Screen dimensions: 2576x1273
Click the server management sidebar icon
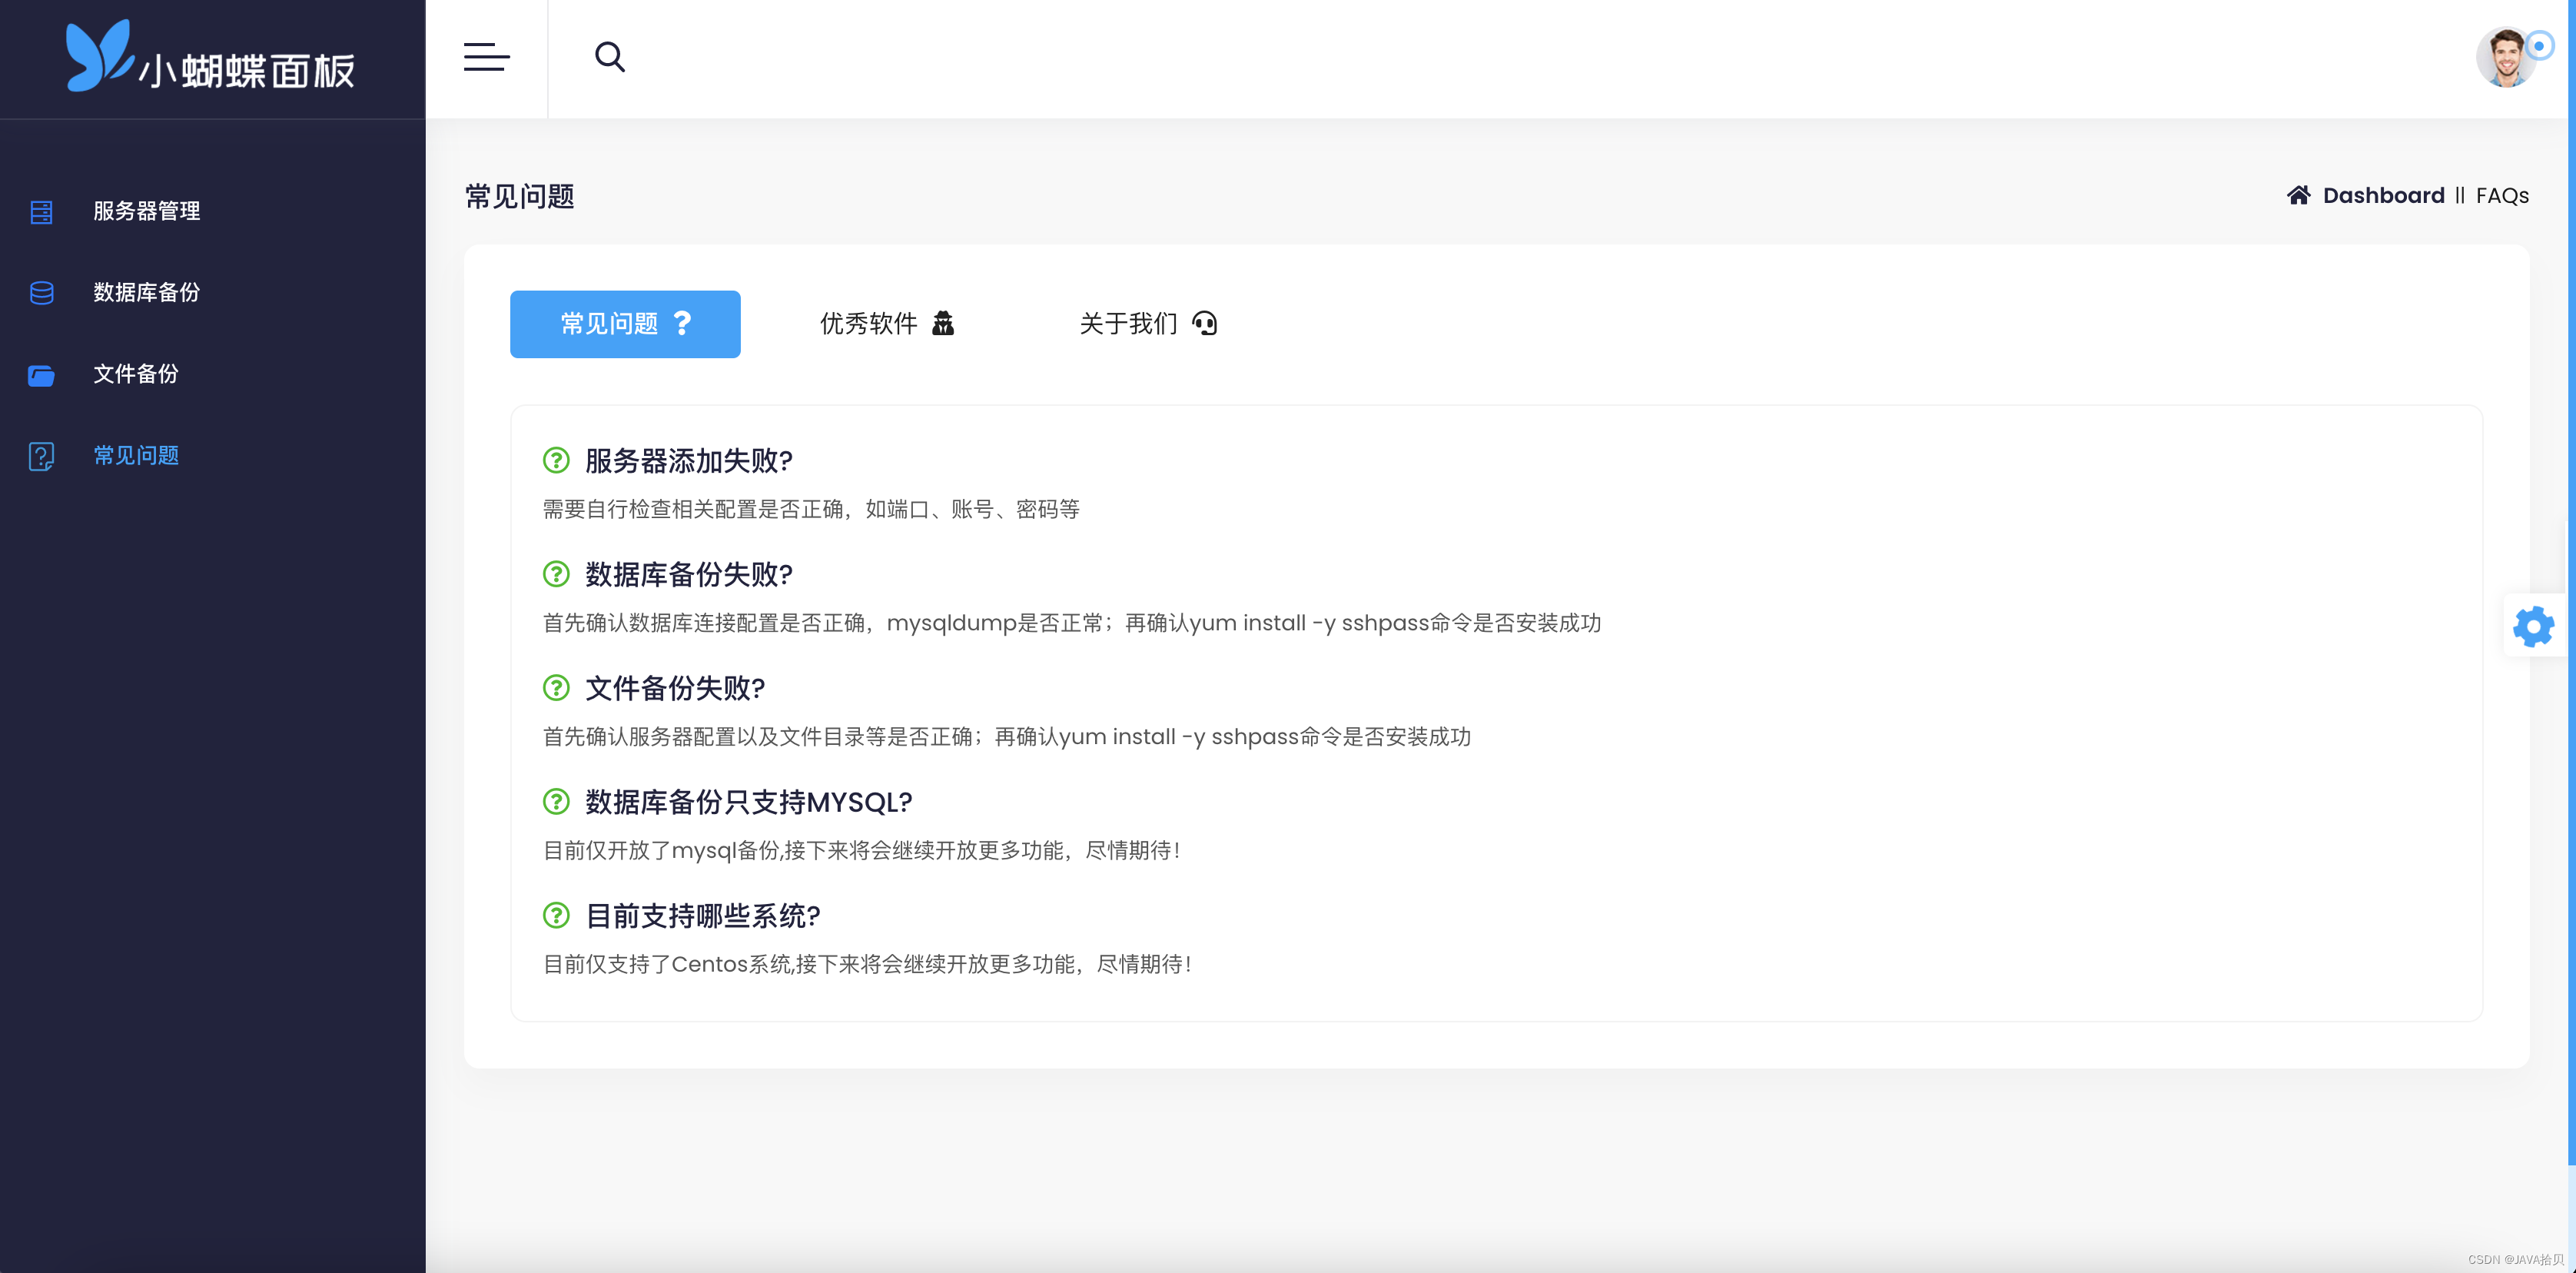pyautogui.click(x=41, y=212)
